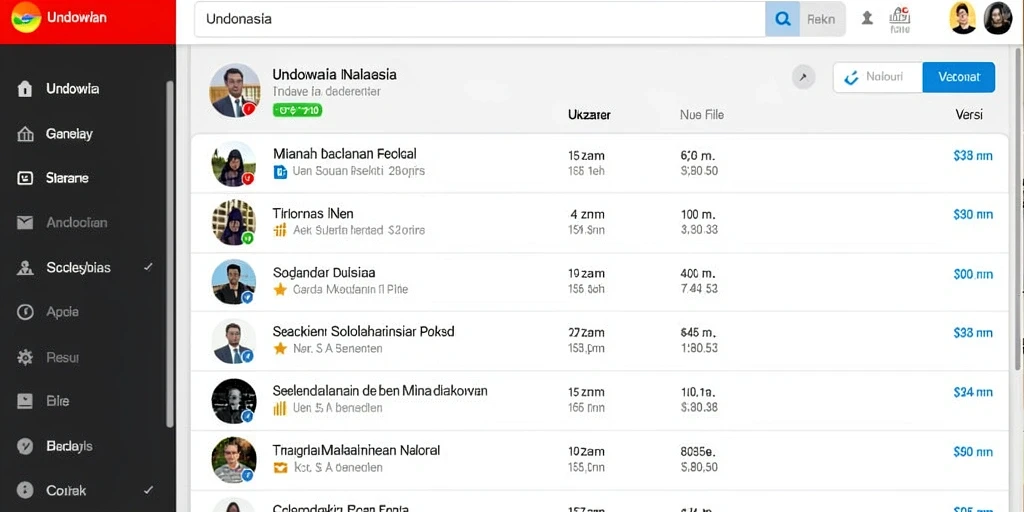Click the gold star under Sodandar Dulsiaa
Screen dimensions: 1024x512
tap(280, 289)
